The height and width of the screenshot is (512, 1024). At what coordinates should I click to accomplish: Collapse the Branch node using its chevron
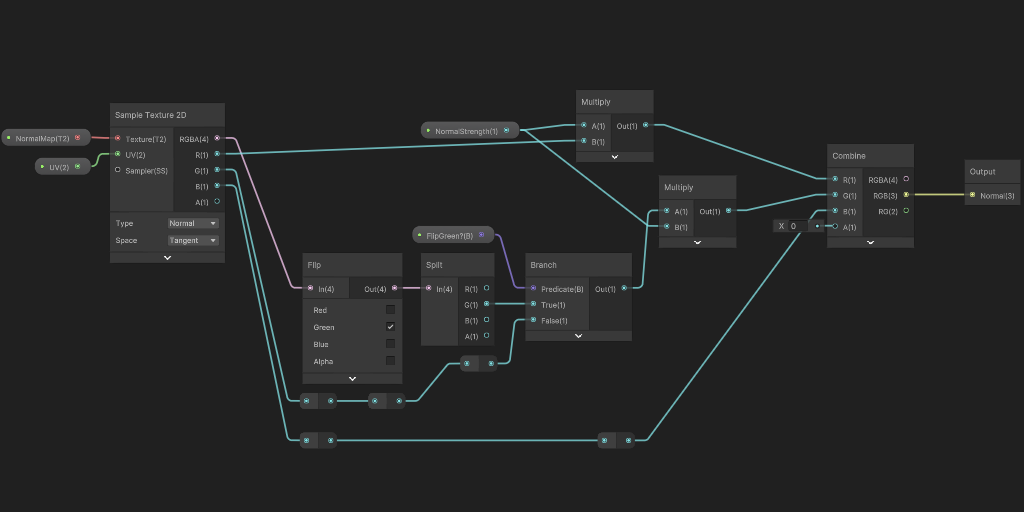click(578, 336)
